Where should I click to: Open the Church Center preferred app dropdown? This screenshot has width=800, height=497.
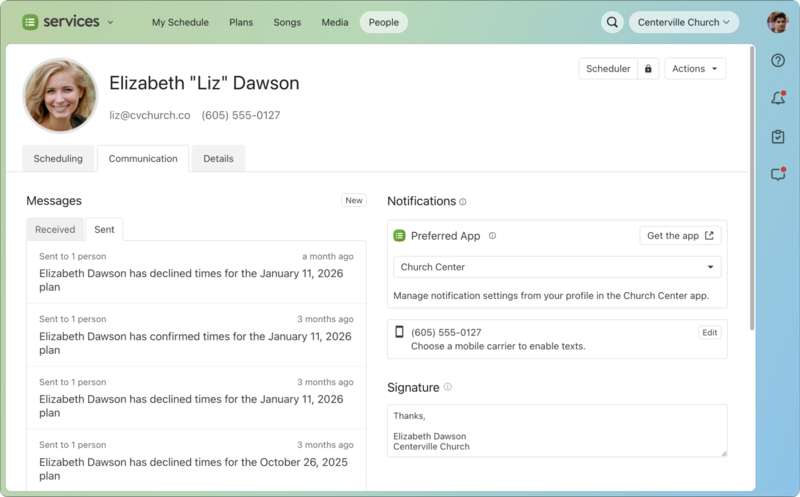[557, 267]
